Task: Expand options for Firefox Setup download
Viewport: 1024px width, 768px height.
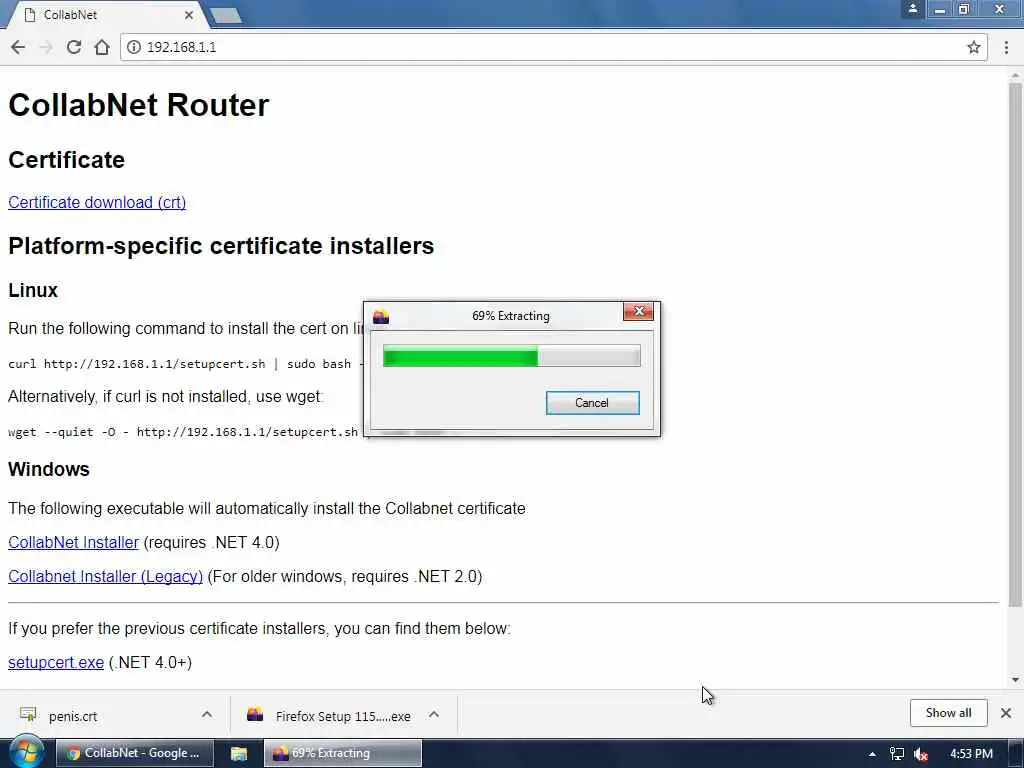Action: pyautogui.click(x=434, y=714)
